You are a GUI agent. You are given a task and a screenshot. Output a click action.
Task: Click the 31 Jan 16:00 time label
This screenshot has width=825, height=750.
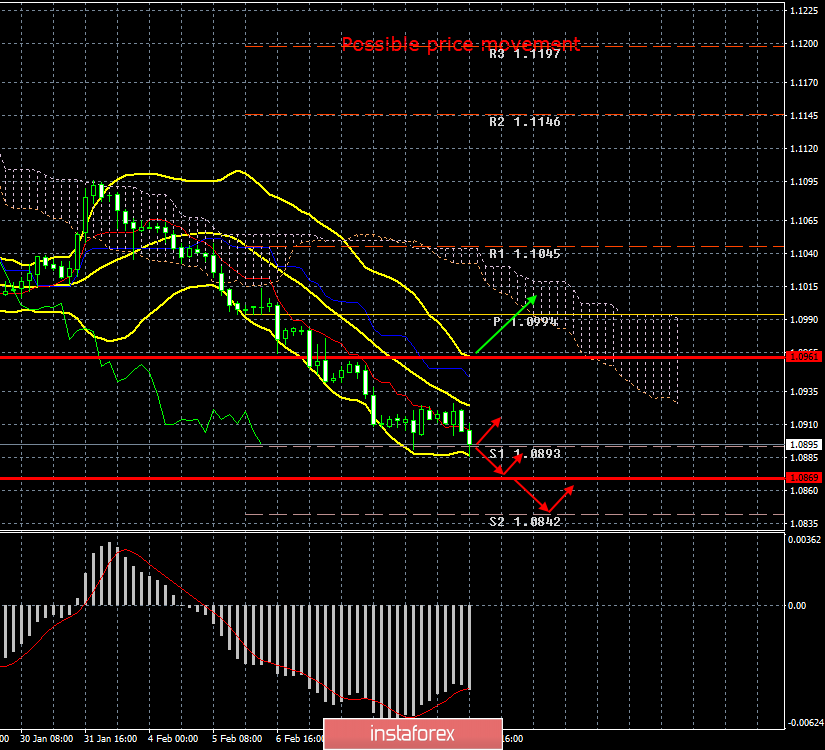tap(110, 739)
